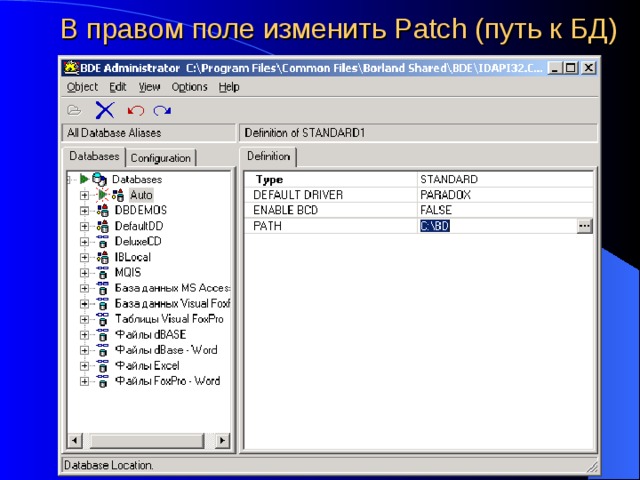Click the PATH row label

click(x=267, y=226)
